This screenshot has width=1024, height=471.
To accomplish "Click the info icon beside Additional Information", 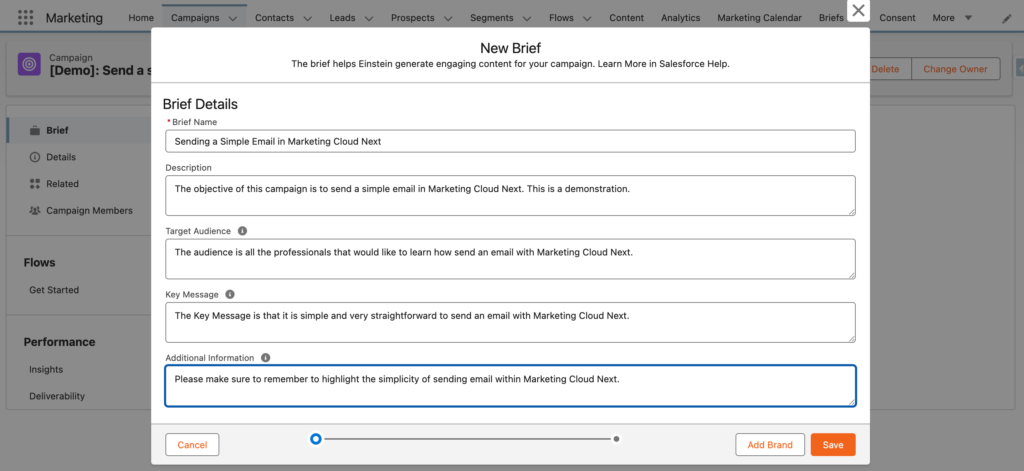I will (x=265, y=357).
